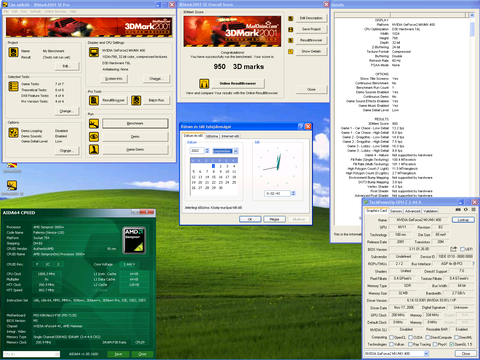Click the Online ResultBrowser button
Screen dimensions: 480x360
click(238, 83)
